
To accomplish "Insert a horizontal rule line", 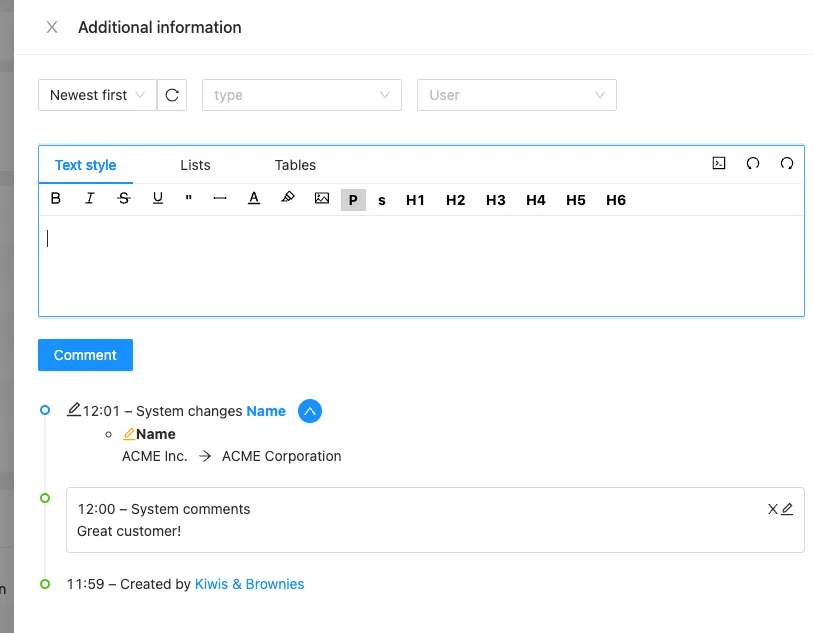I will click(220, 199).
